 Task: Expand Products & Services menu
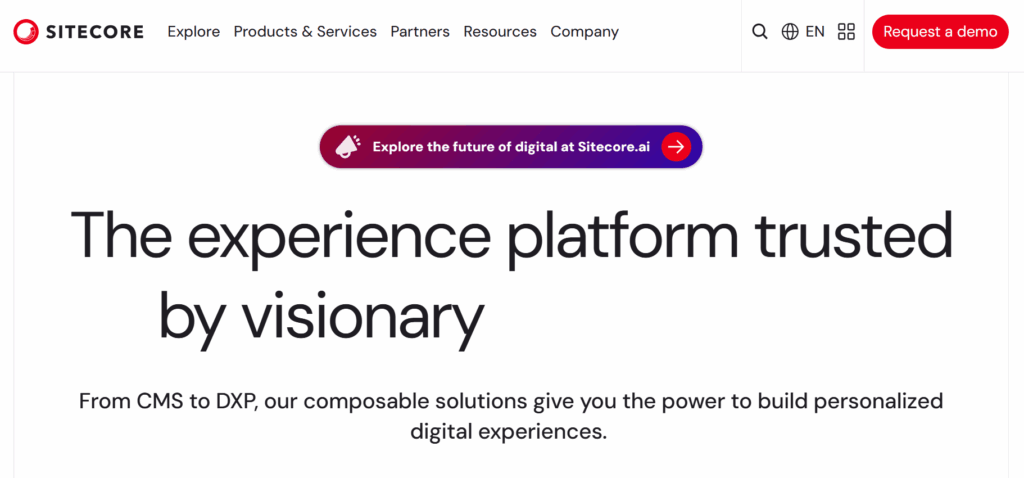[305, 32]
